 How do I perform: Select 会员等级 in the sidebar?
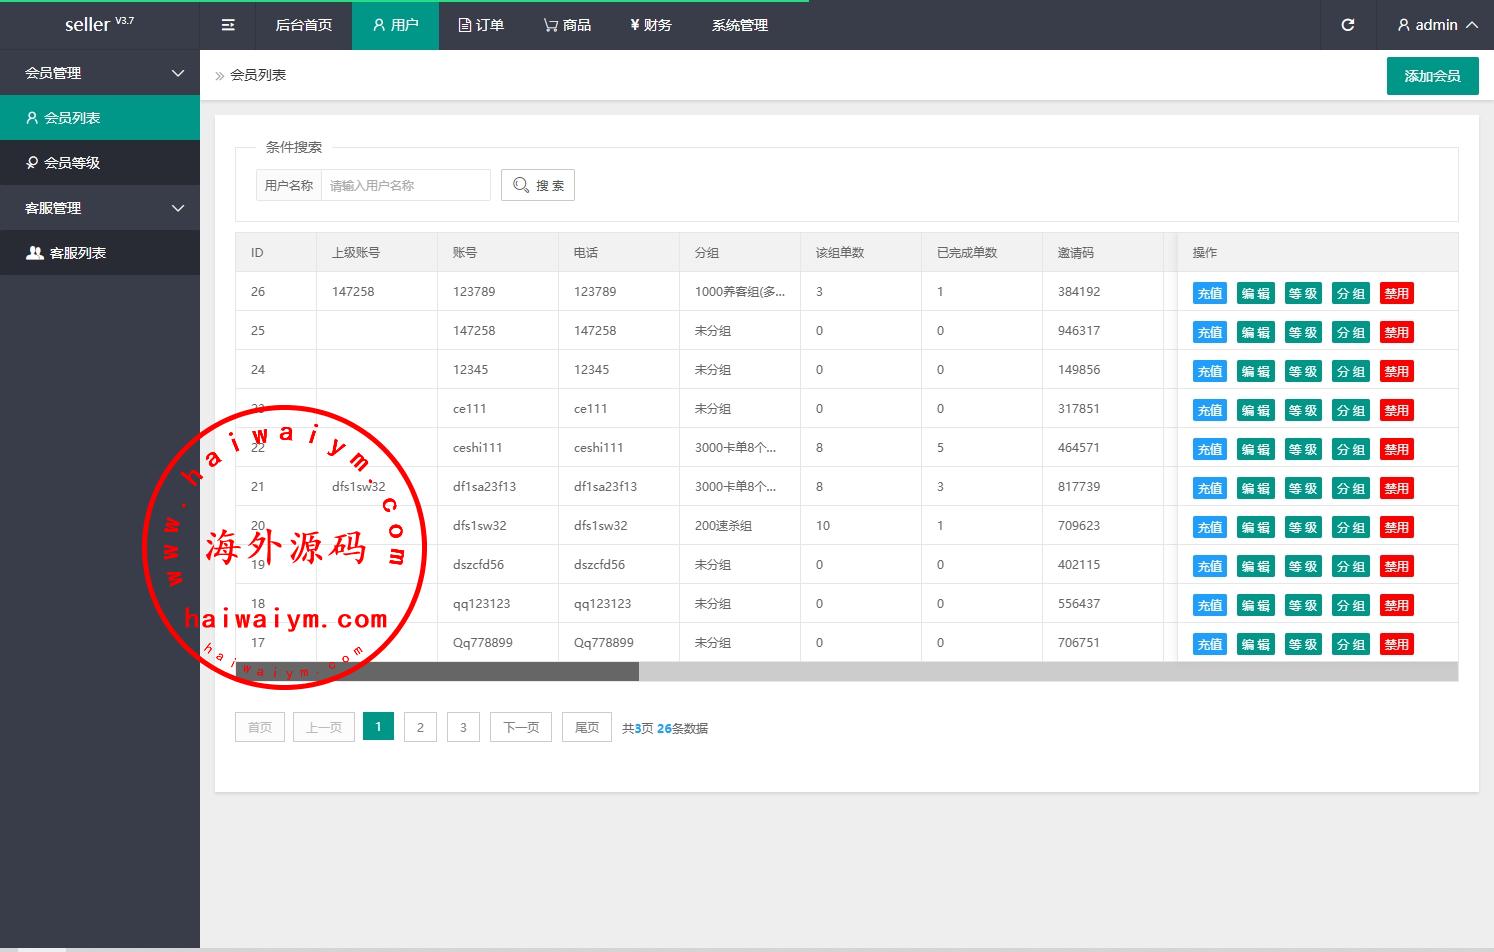point(72,162)
